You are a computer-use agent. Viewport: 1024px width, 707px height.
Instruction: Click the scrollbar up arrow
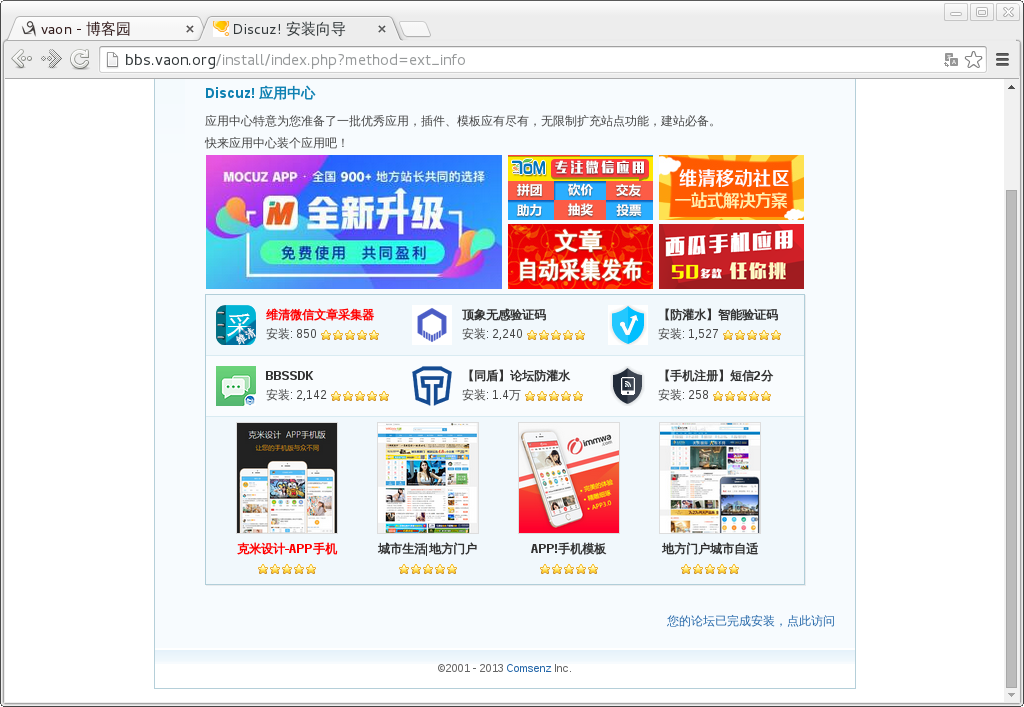[1012, 87]
